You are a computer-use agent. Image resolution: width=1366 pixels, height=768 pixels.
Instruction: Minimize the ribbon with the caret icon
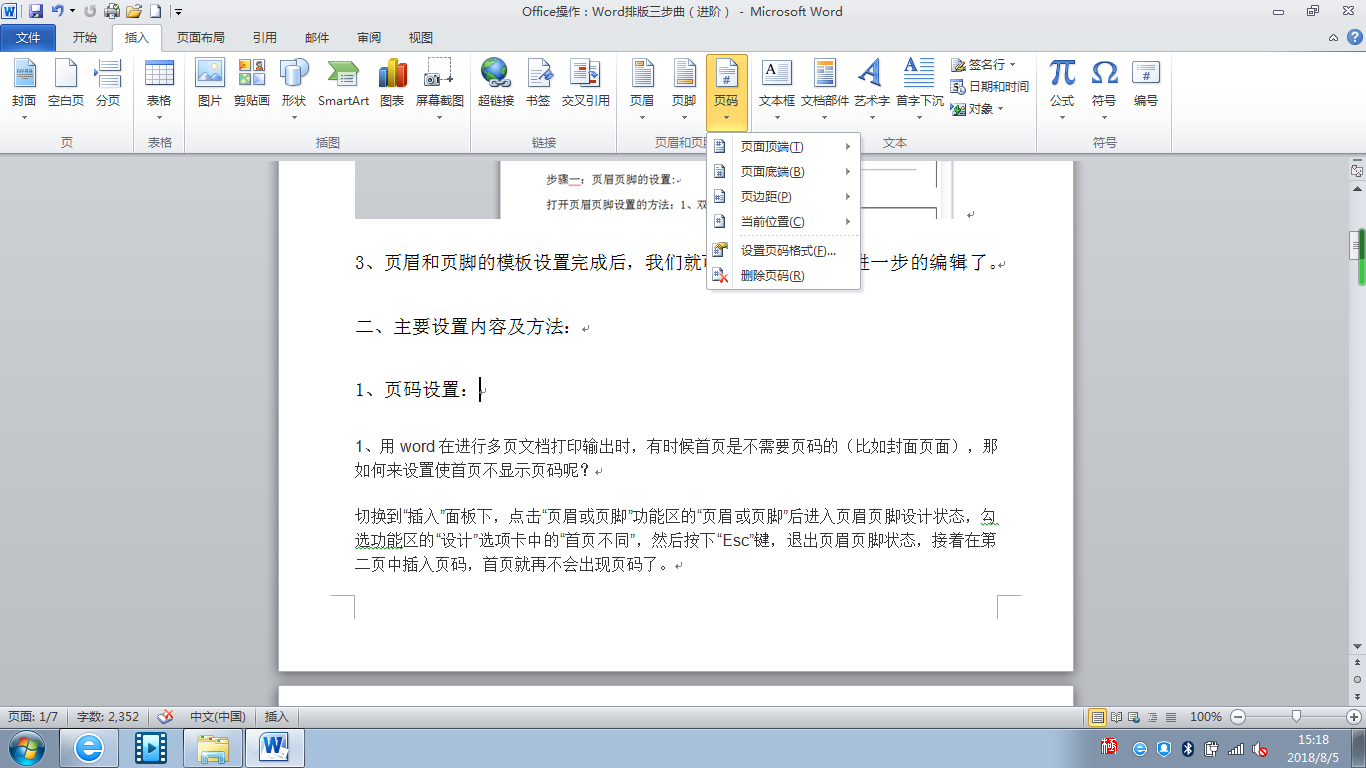(x=1333, y=37)
